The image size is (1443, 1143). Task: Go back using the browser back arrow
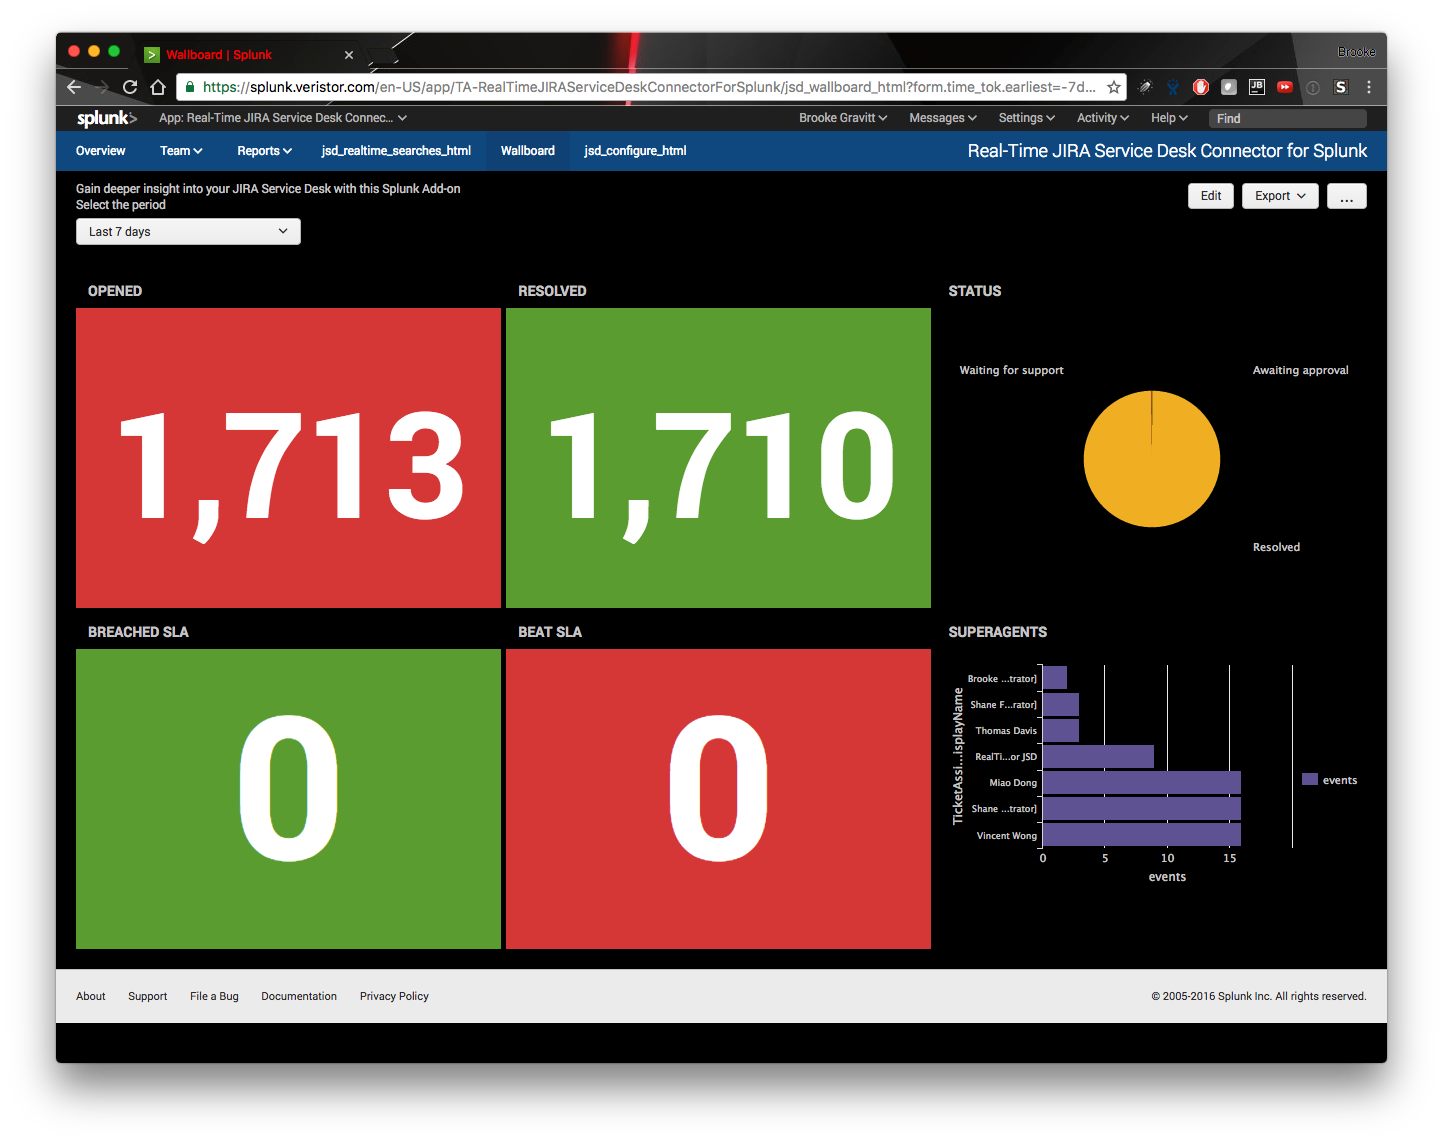click(x=74, y=87)
